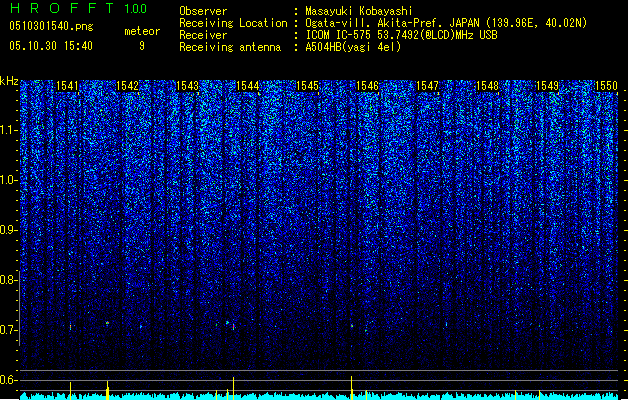This screenshot has width=629, height=400.
Task: Click the 1543 time marker
Action: tap(187, 86)
